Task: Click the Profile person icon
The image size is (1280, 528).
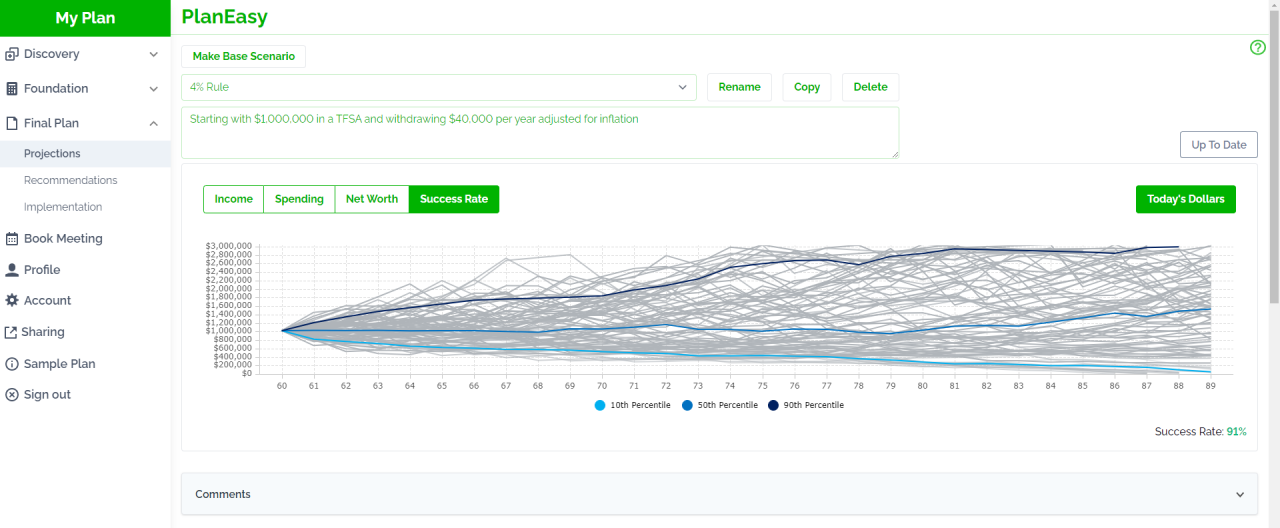Action: point(12,270)
